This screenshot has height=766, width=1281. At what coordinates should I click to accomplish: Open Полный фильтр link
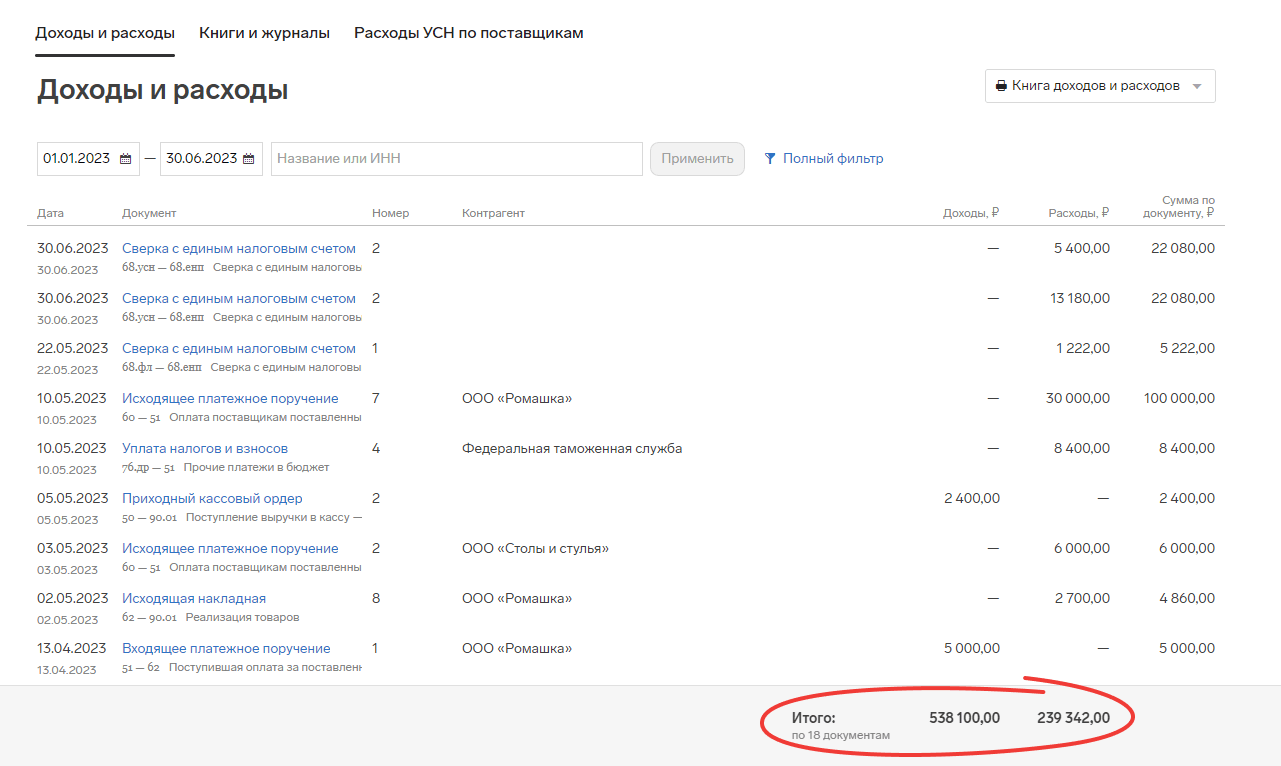[x=833, y=158]
